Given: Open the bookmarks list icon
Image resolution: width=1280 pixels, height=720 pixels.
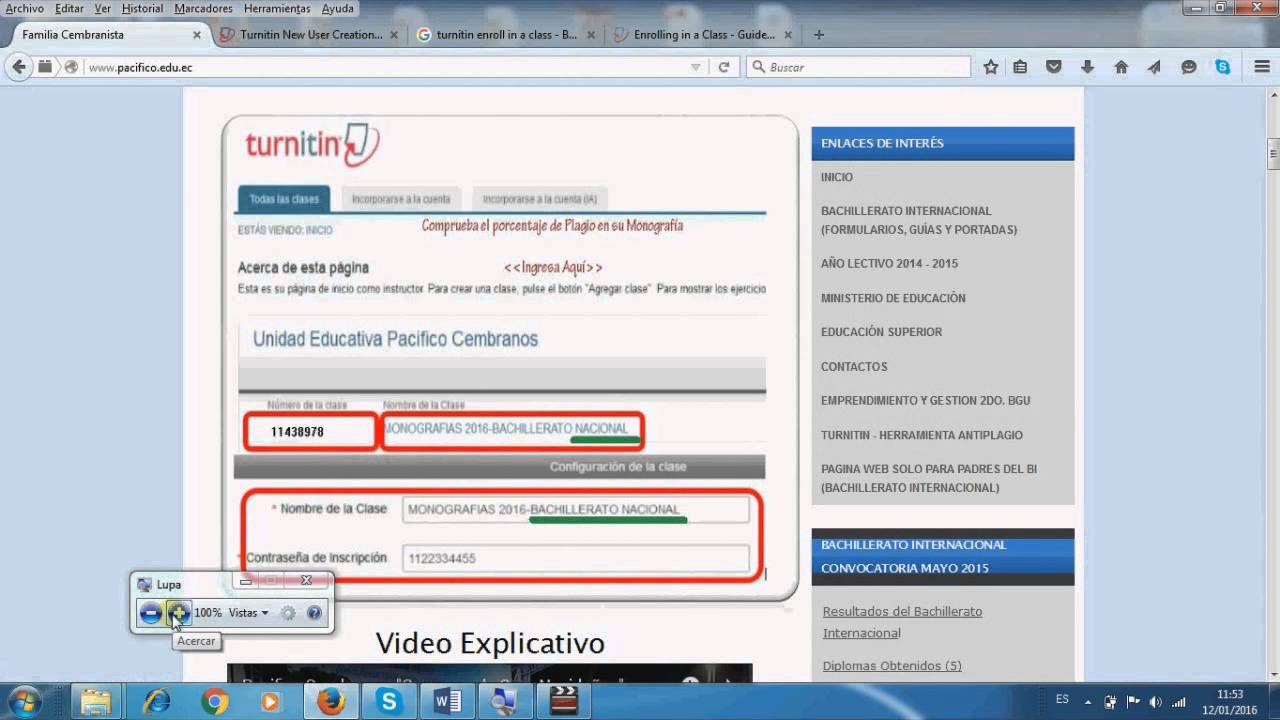Looking at the screenshot, I should coord(1020,67).
